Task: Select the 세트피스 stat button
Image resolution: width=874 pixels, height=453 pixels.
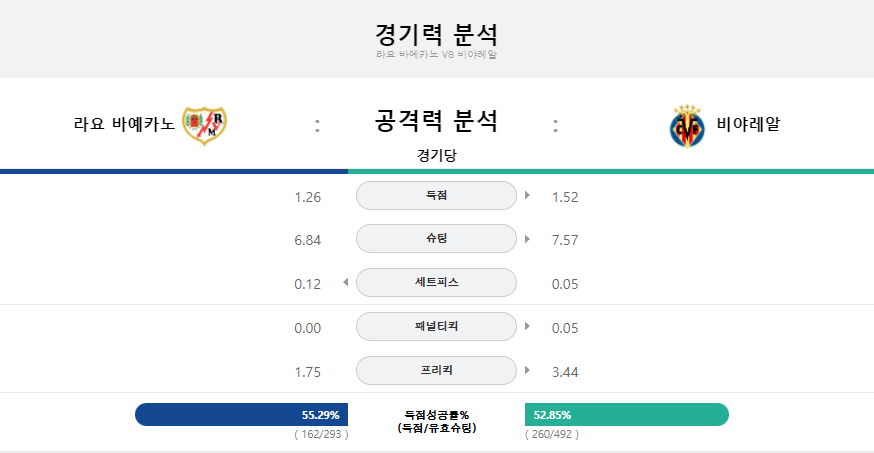Action: coord(436,282)
